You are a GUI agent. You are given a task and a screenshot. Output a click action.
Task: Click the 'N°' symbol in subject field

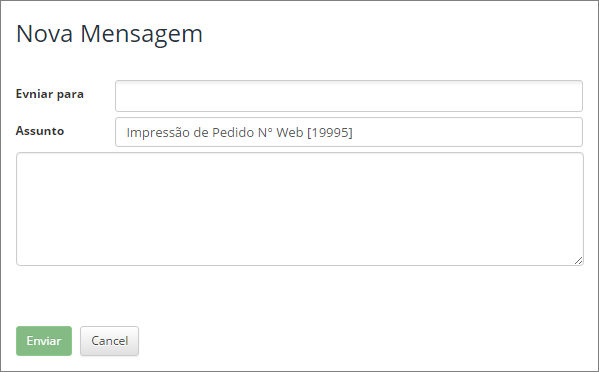pos(265,133)
